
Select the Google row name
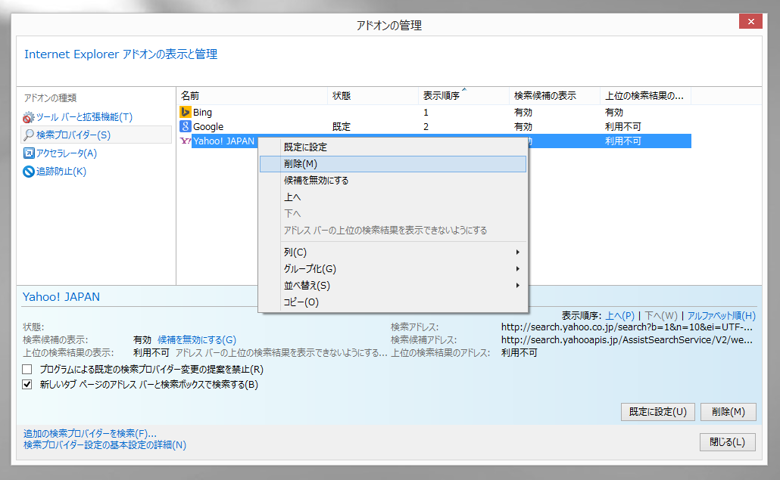coord(208,127)
